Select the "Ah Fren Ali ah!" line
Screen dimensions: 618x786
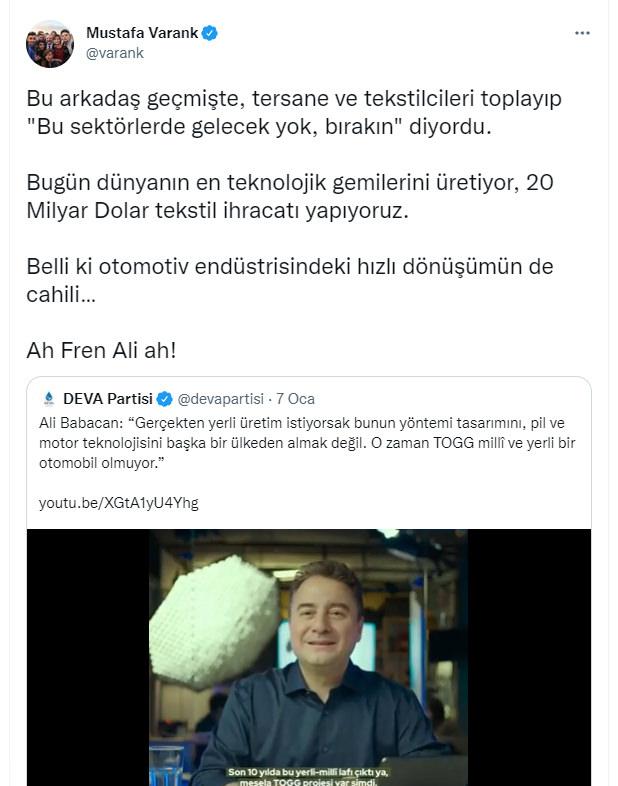tap(103, 351)
